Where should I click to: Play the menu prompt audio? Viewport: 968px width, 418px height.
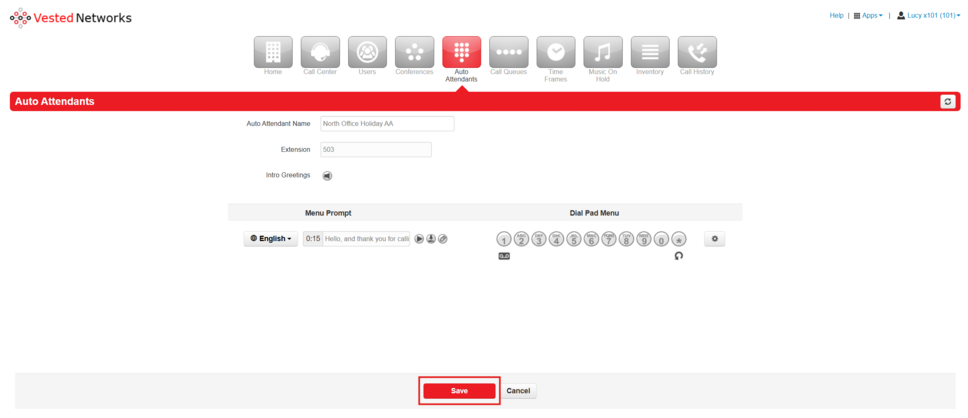(x=419, y=239)
